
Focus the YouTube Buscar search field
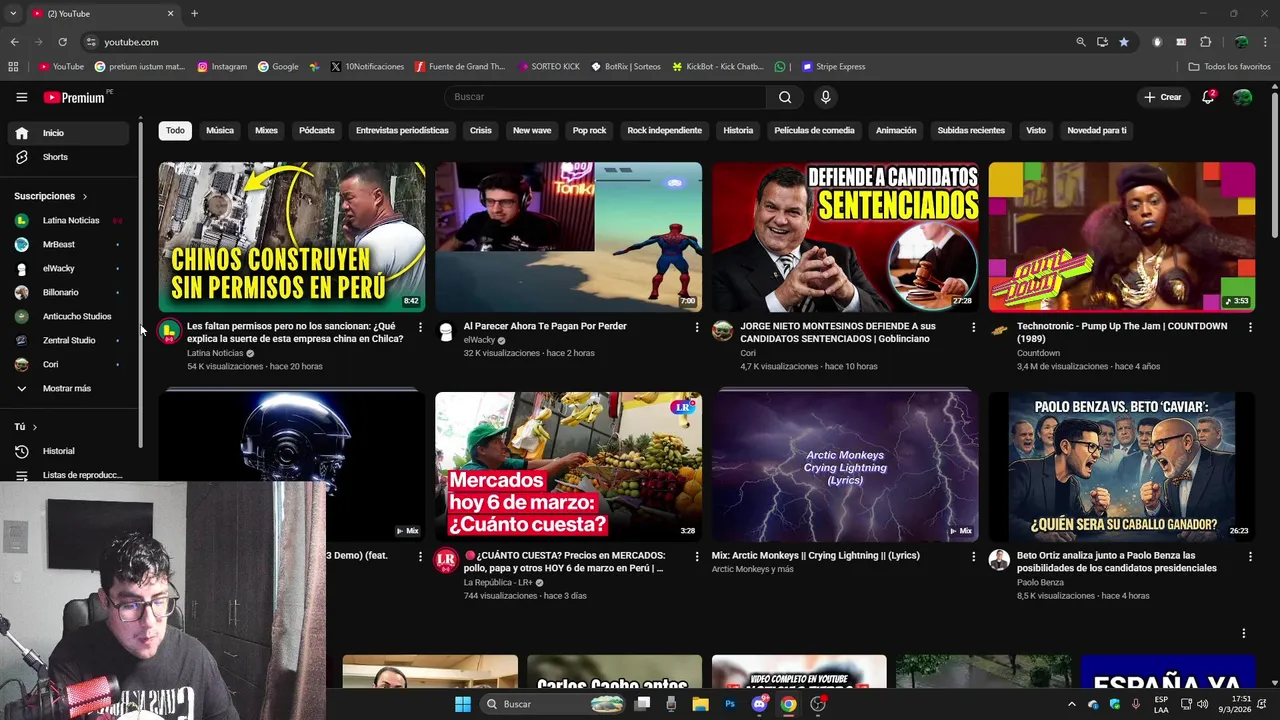pyautogui.click(x=605, y=97)
